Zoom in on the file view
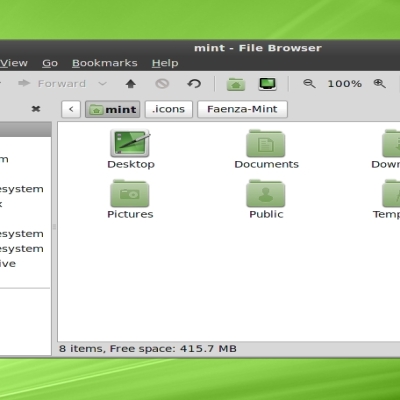This screenshot has width=400, height=400. [x=380, y=84]
